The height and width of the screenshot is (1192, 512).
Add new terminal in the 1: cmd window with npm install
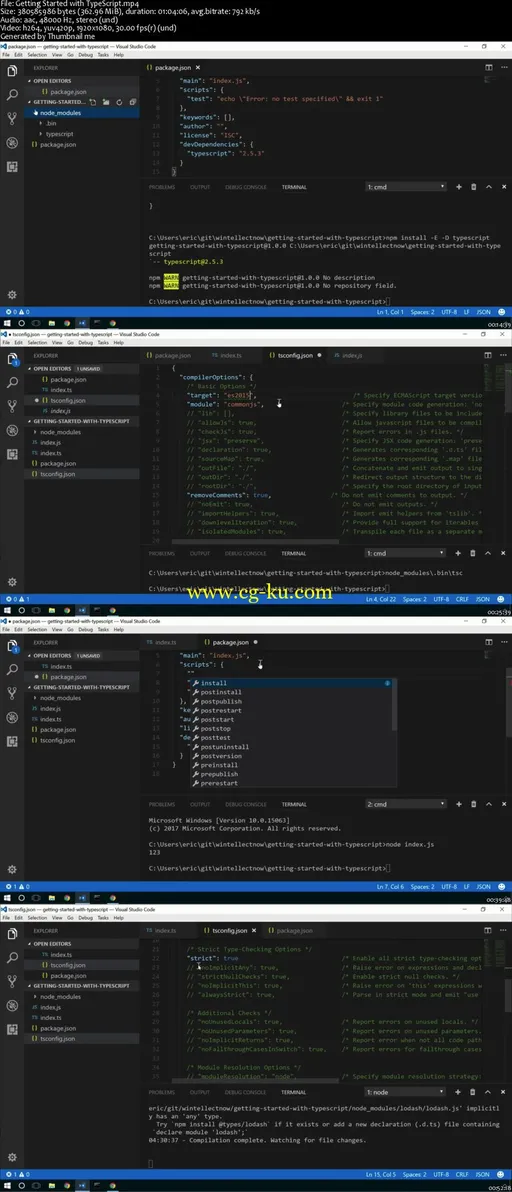[460, 186]
